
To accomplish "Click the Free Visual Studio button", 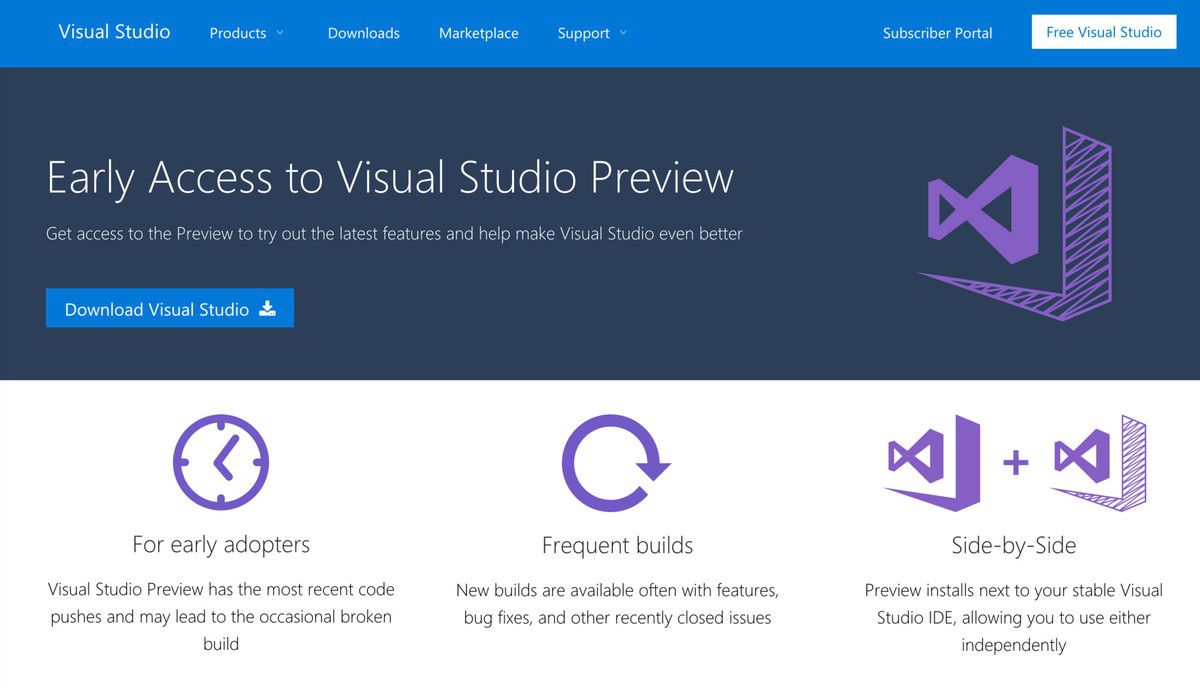I will (1104, 32).
